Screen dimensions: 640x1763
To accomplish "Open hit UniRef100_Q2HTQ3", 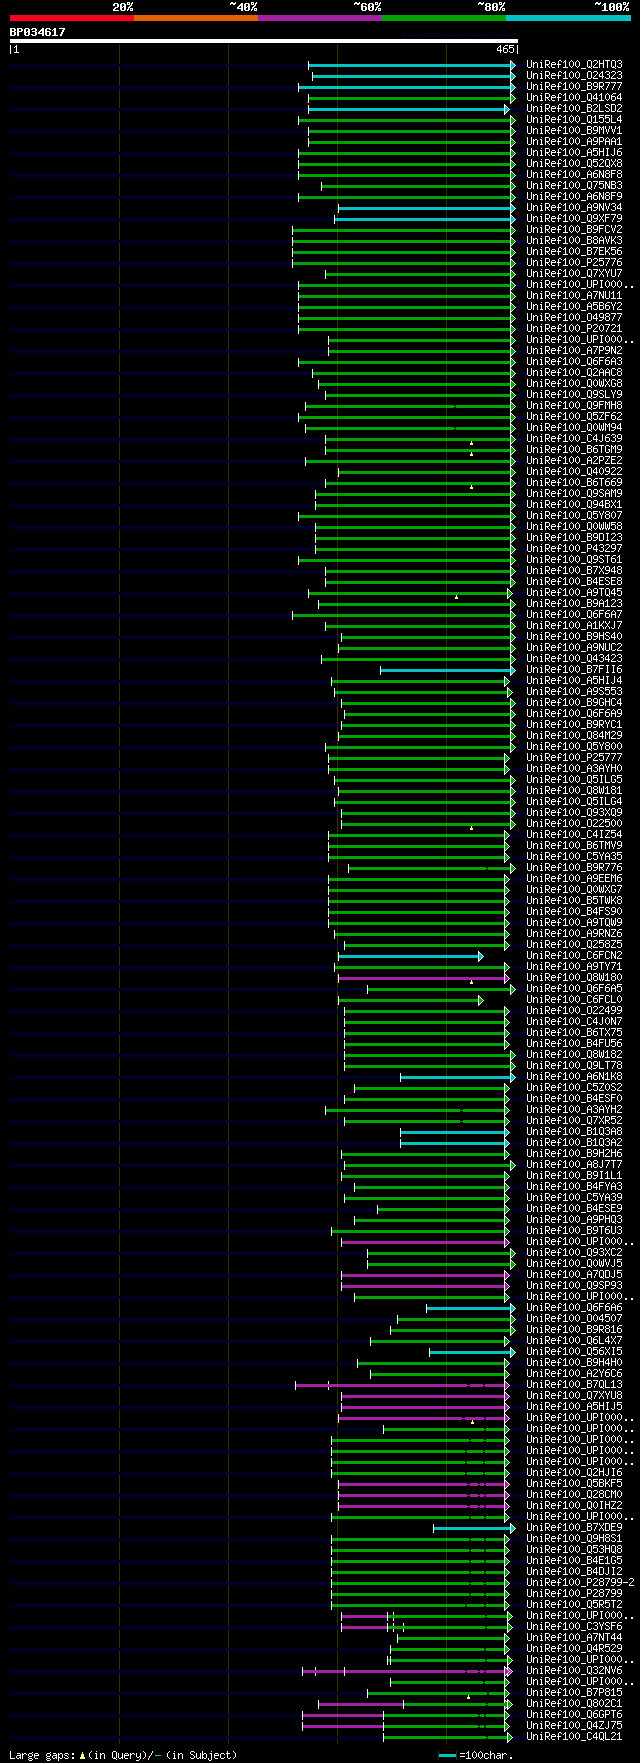I will point(574,64).
